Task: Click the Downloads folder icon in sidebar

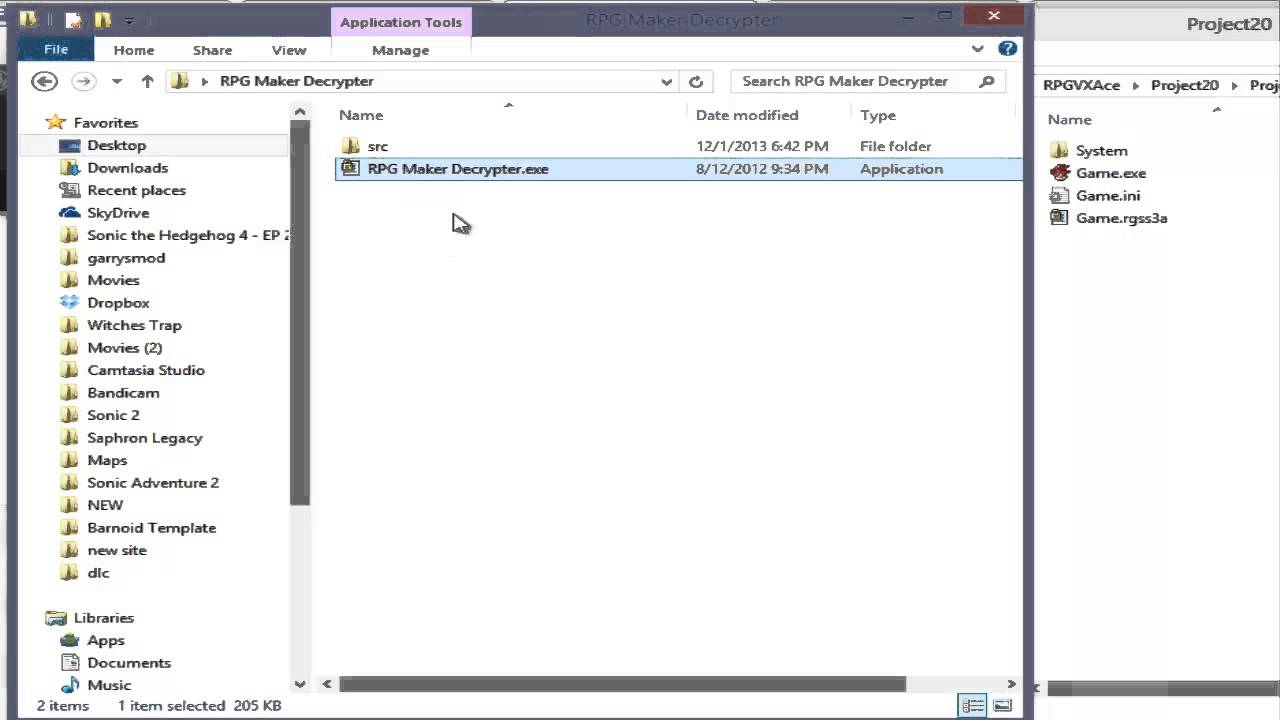Action: tap(69, 168)
